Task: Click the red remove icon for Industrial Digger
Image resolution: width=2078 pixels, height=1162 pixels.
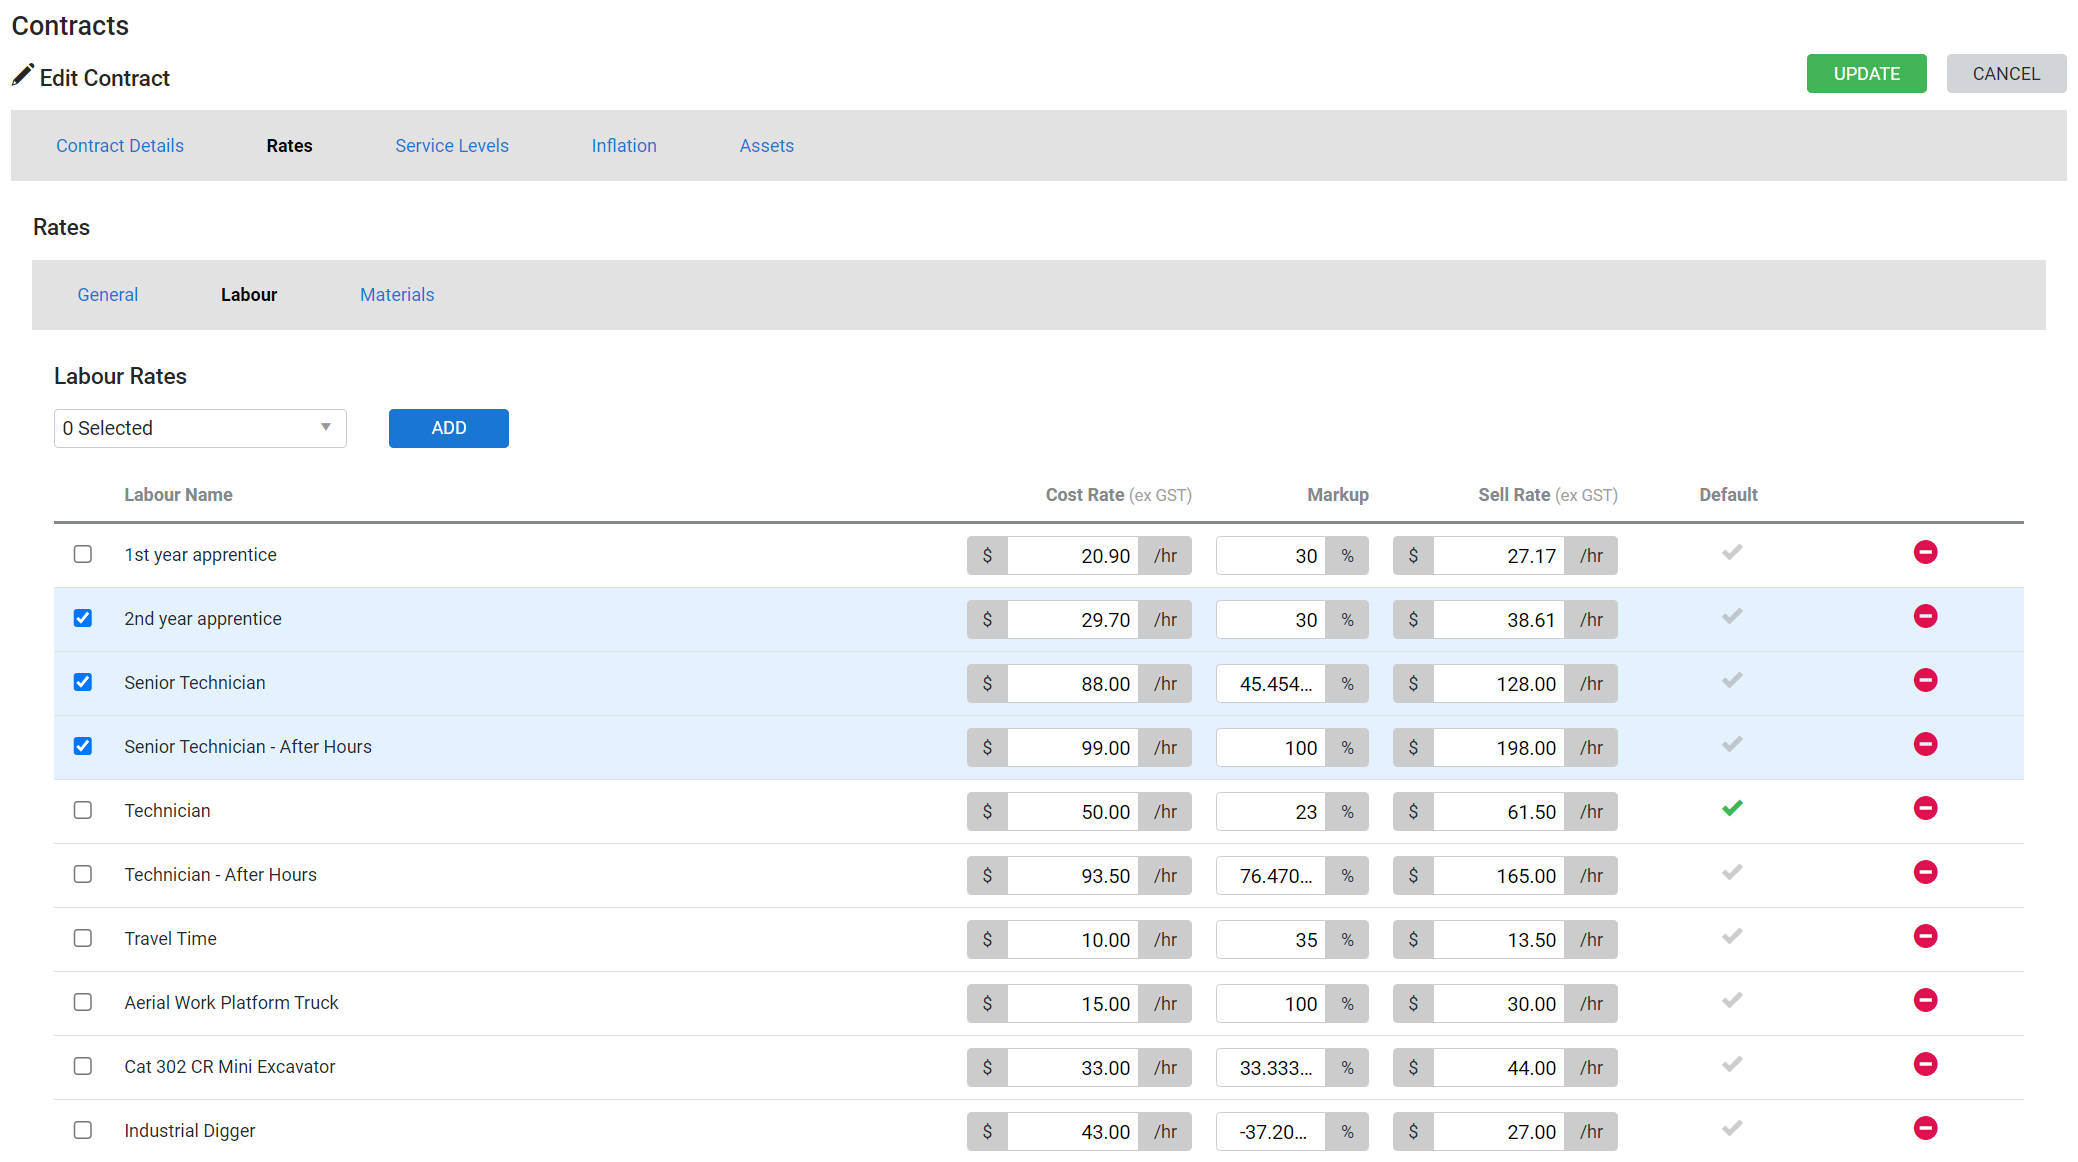Action: click(x=1925, y=1128)
